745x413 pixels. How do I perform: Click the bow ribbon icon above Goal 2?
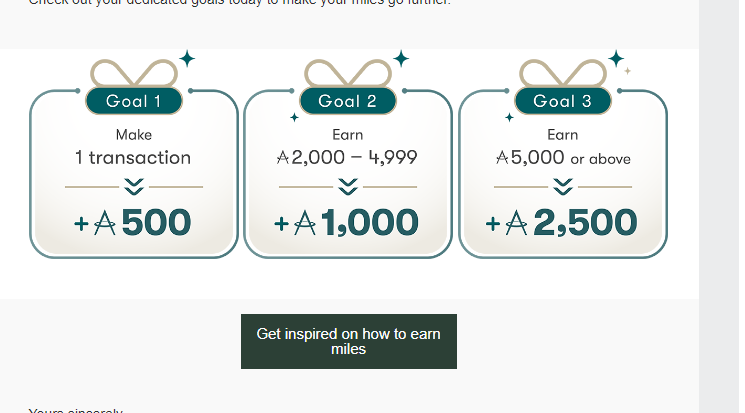pos(347,73)
